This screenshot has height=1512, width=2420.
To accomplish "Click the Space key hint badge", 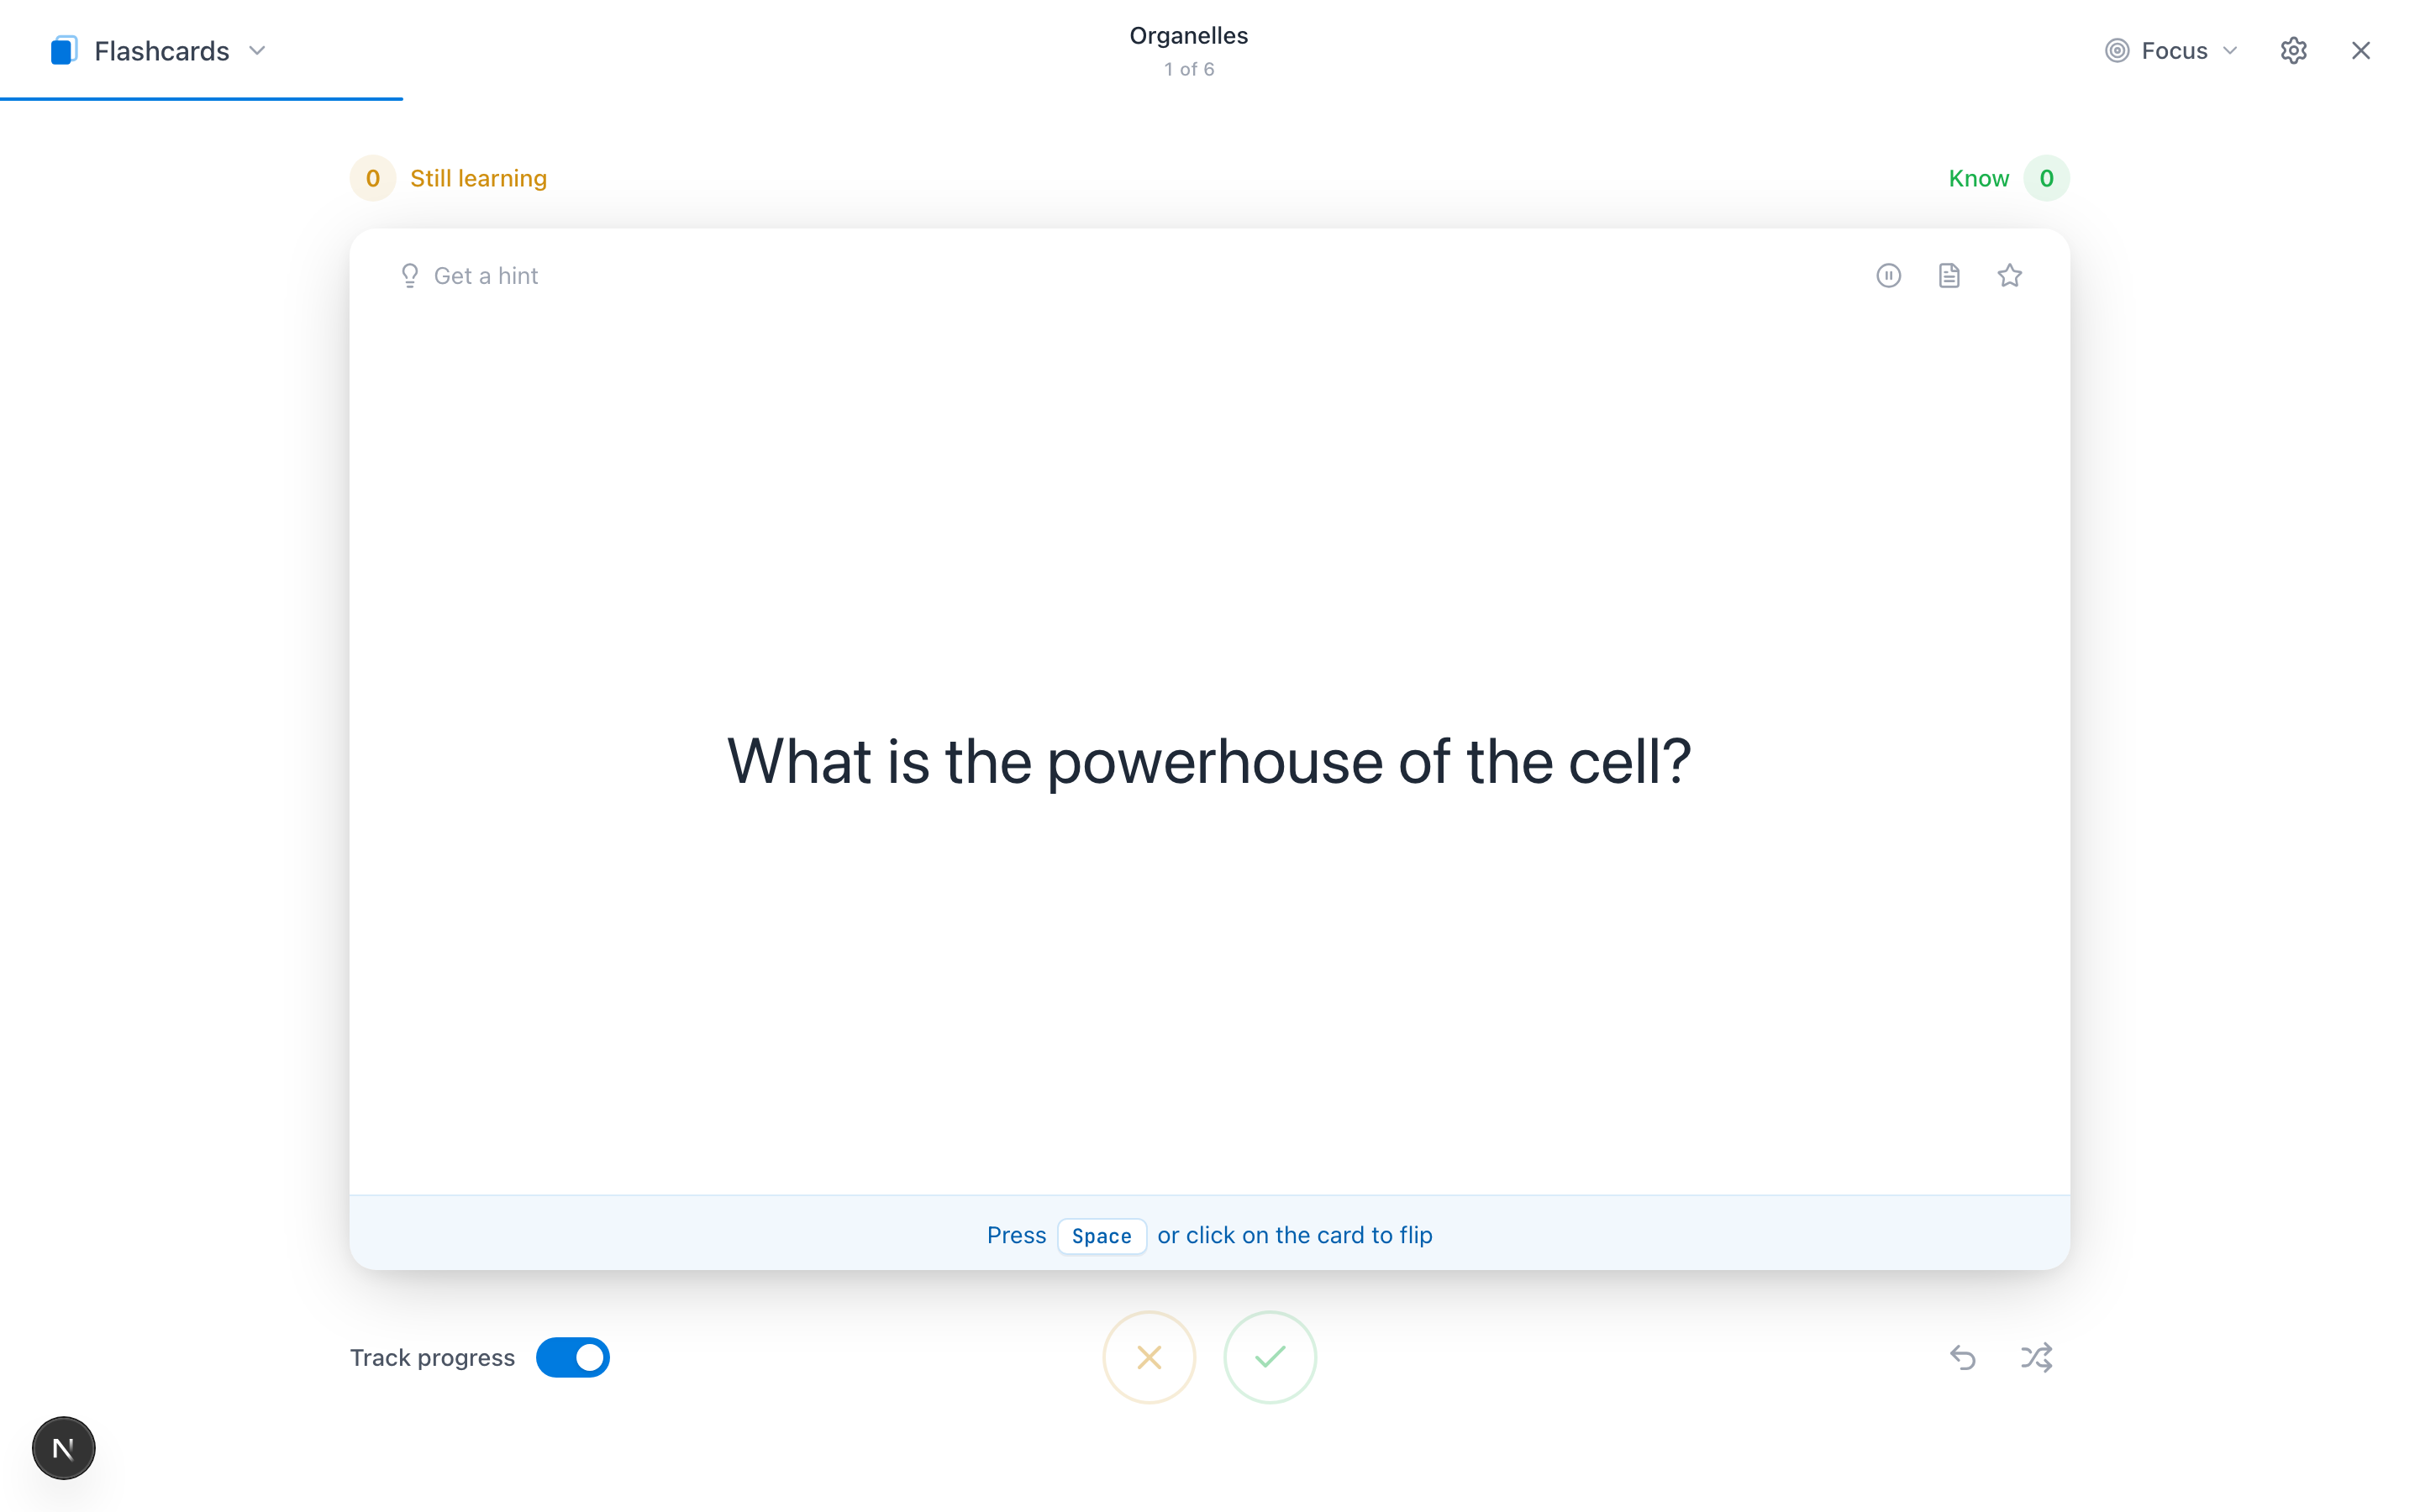I will [x=1101, y=1236].
